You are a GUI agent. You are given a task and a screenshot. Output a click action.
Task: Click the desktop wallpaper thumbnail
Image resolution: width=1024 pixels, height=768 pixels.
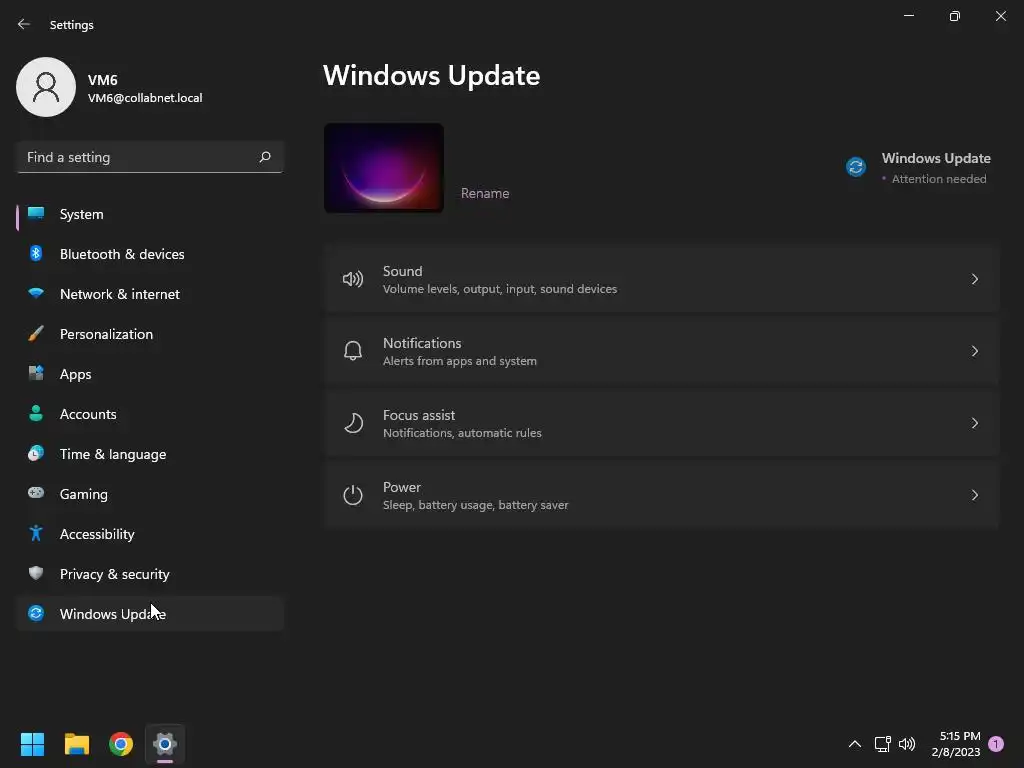384,168
